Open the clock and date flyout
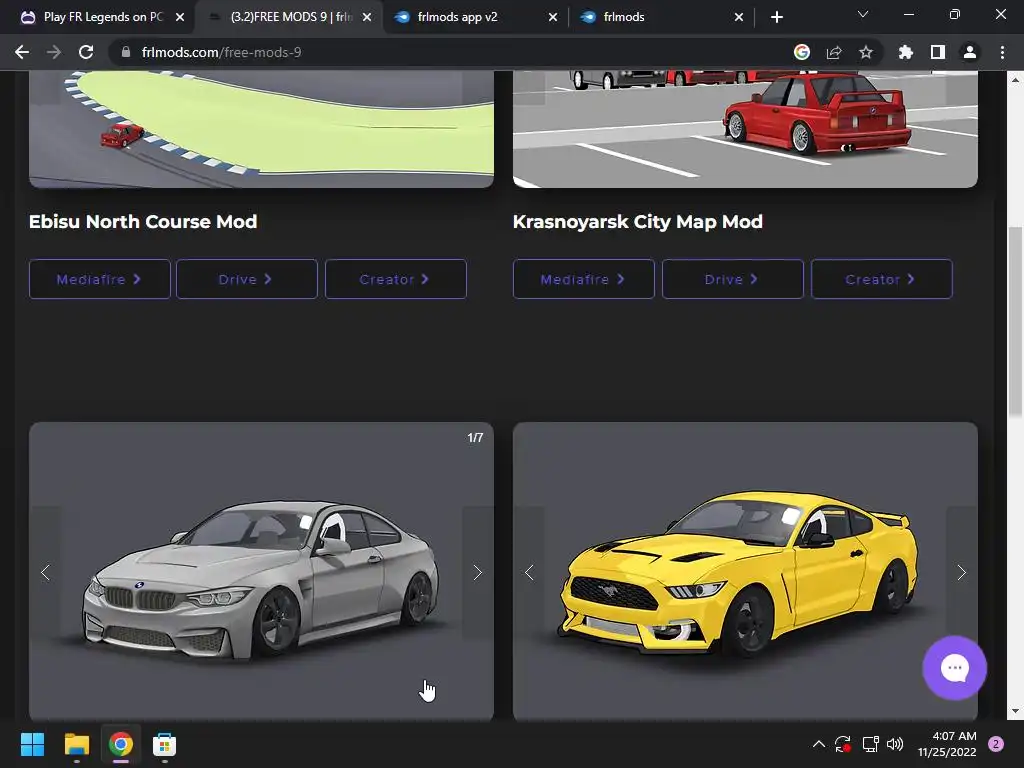Viewport: 1024px width, 768px height. pos(947,744)
